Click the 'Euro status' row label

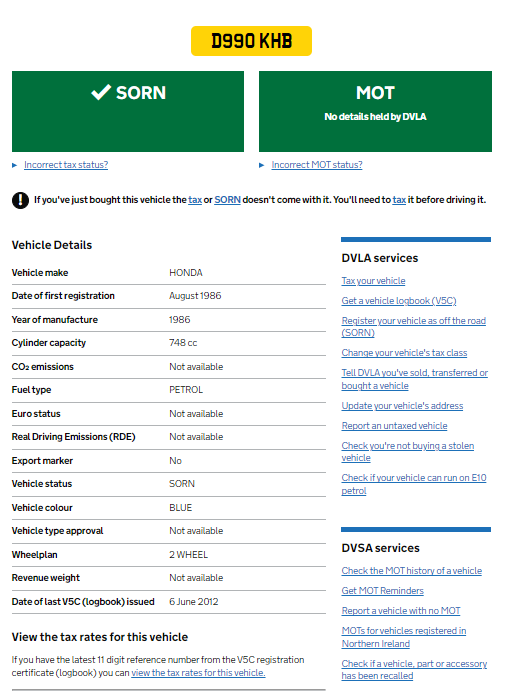tap(36, 414)
